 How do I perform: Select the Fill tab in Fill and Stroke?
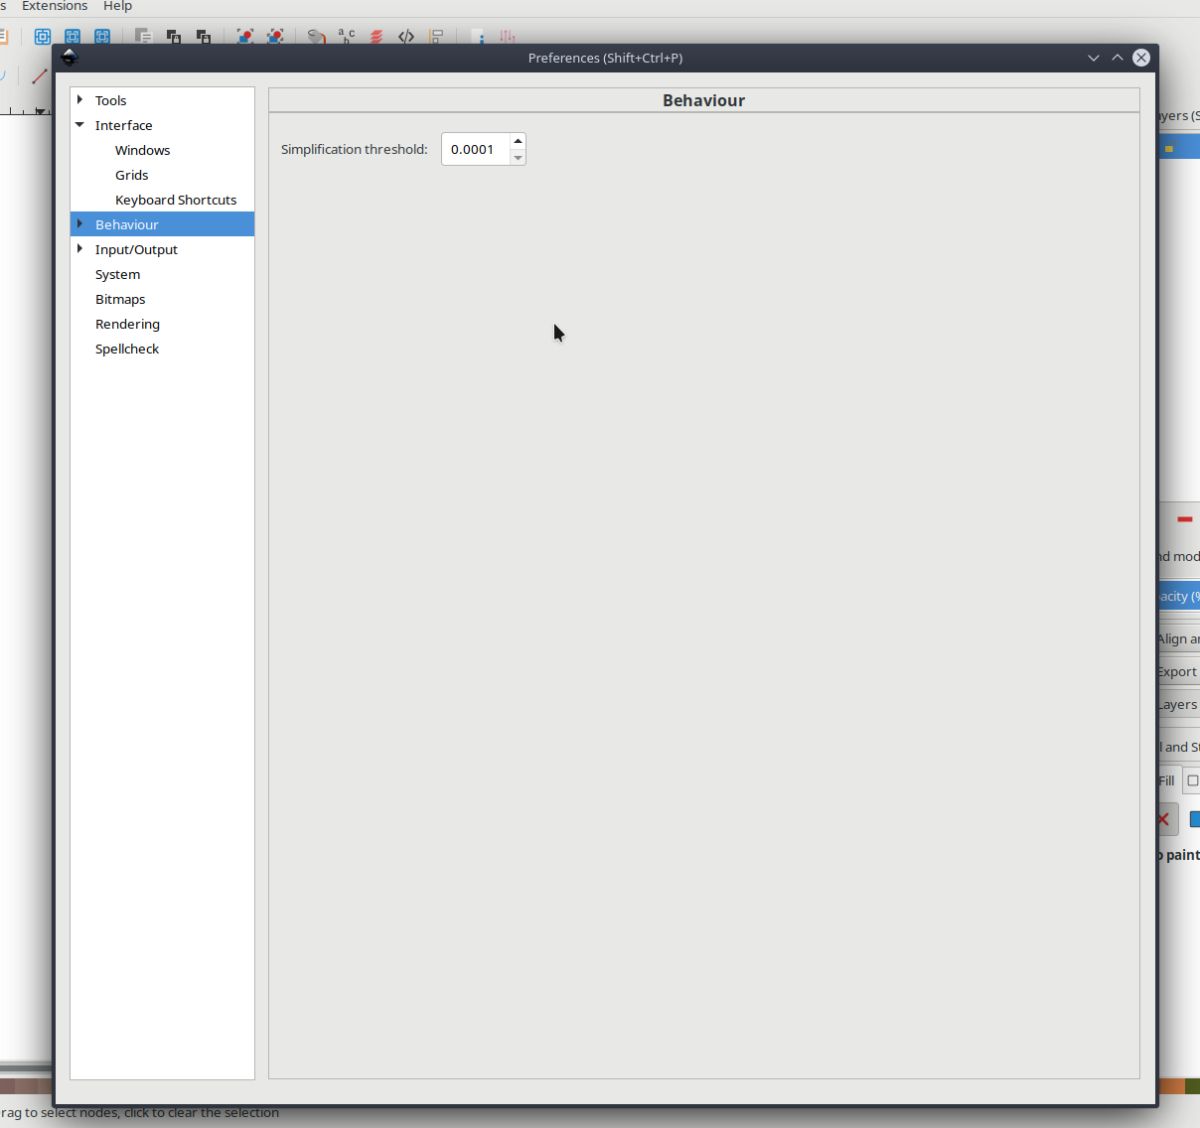point(1168,781)
